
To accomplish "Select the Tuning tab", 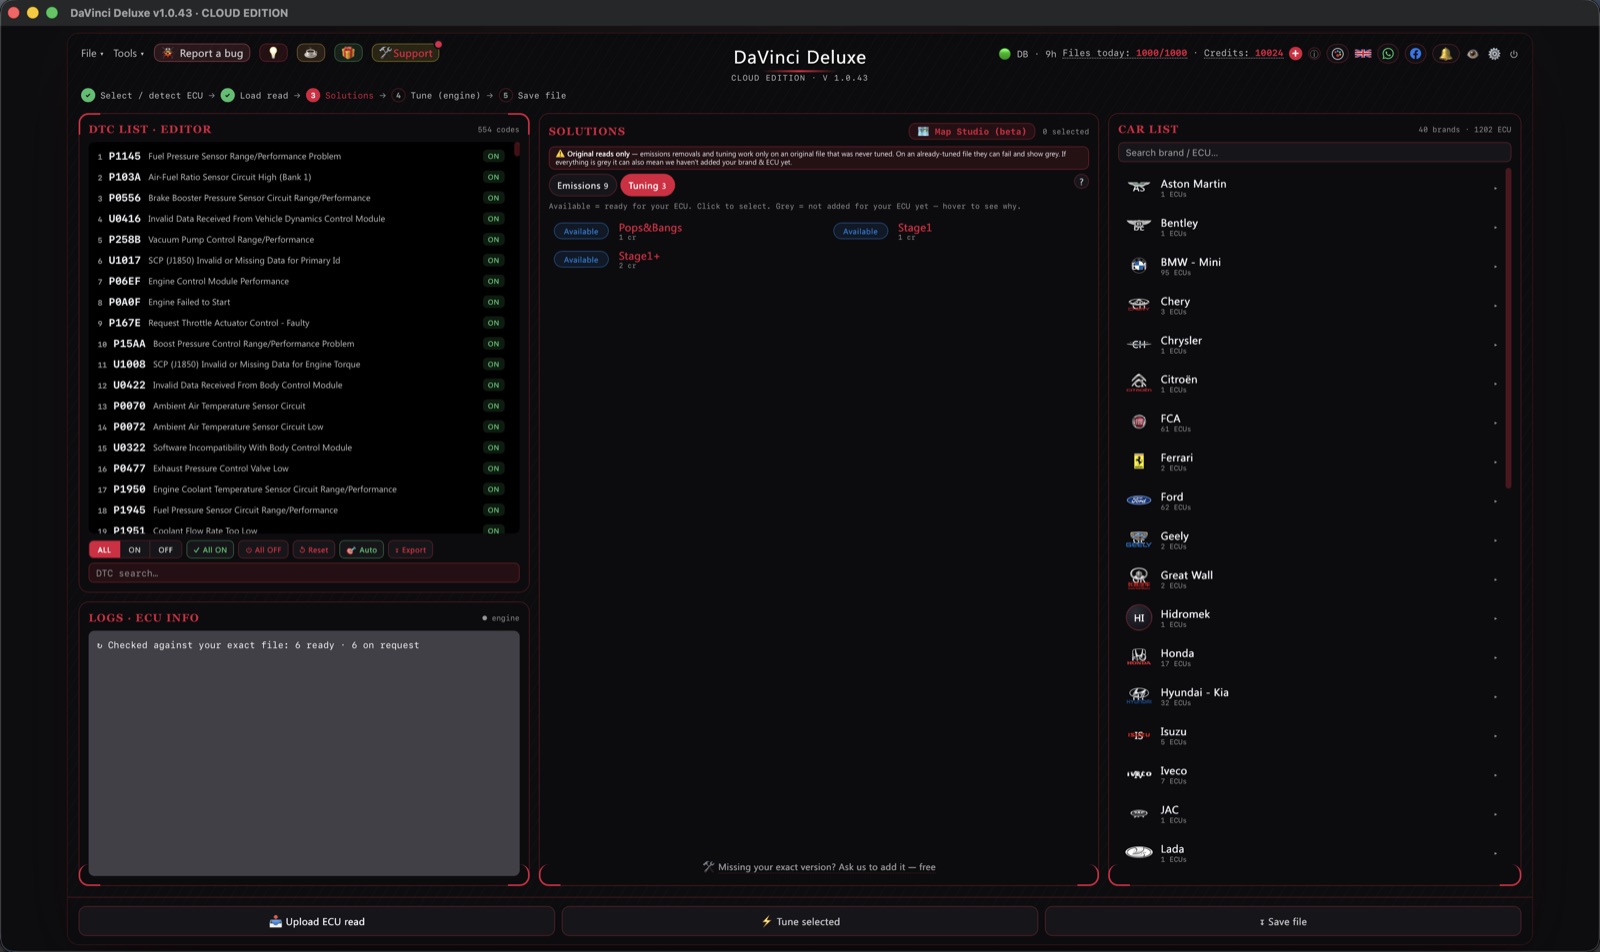I will click(647, 185).
